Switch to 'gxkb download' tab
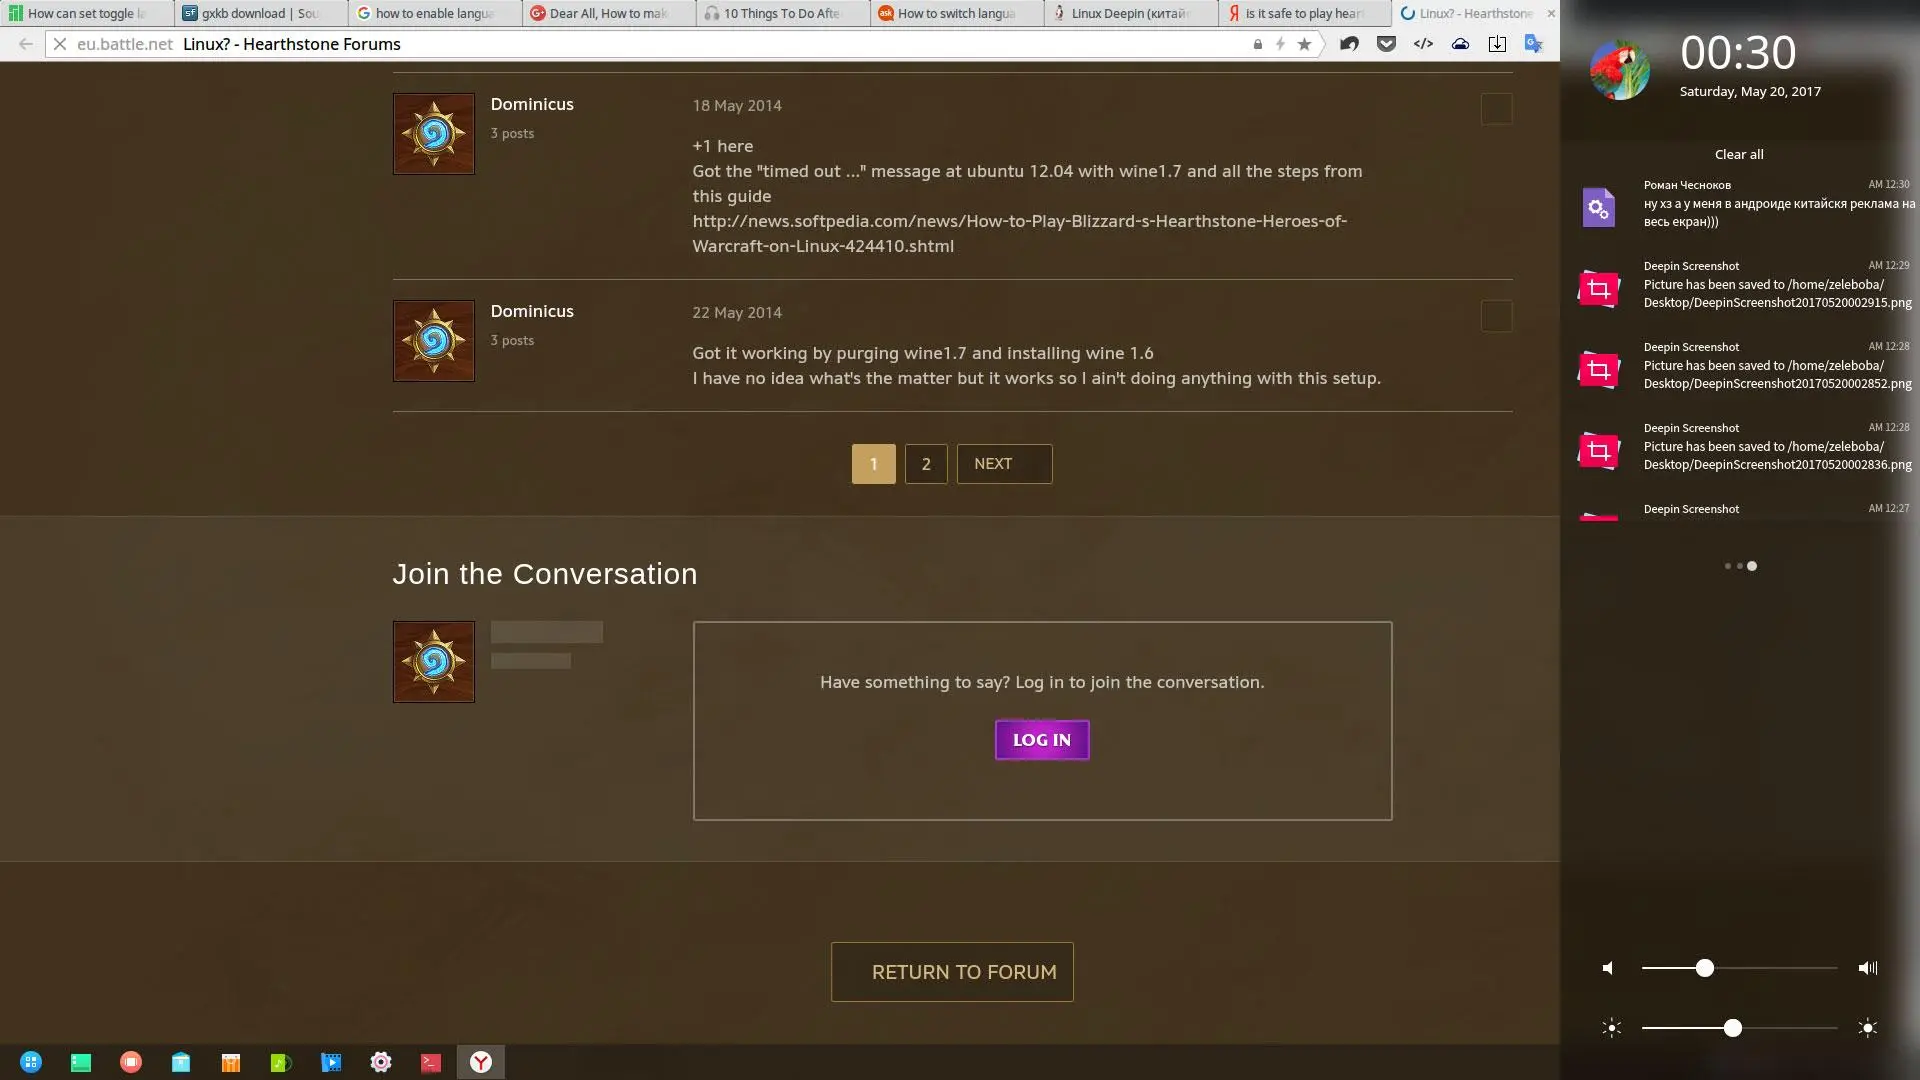The width and height of the screenshot is (1920, 1080). click(261, 13)
